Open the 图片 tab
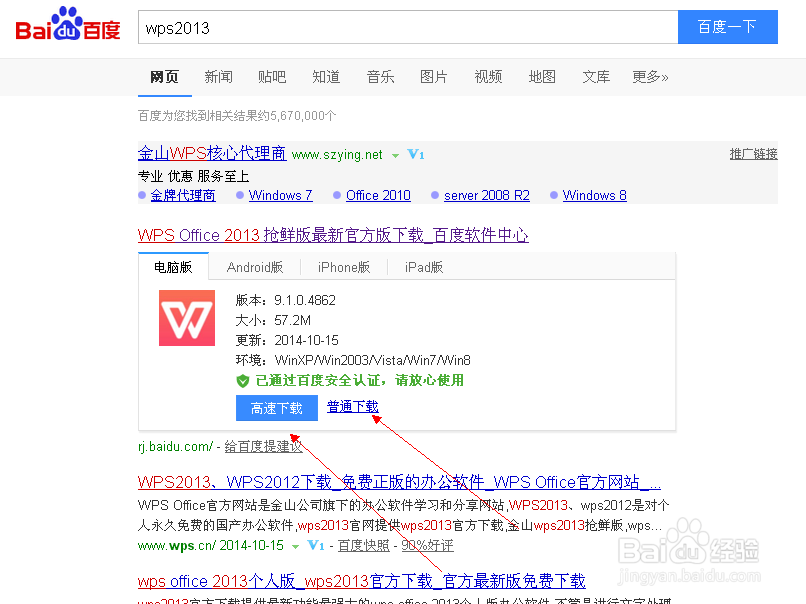Viewport: 806px width, 604px height. [434, 77]
